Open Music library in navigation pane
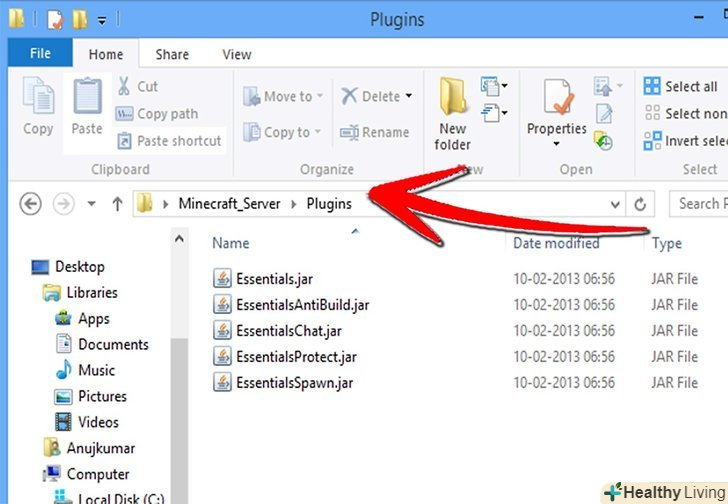The image size is (728, 504). pyautogui.click(x=85, y=370)
